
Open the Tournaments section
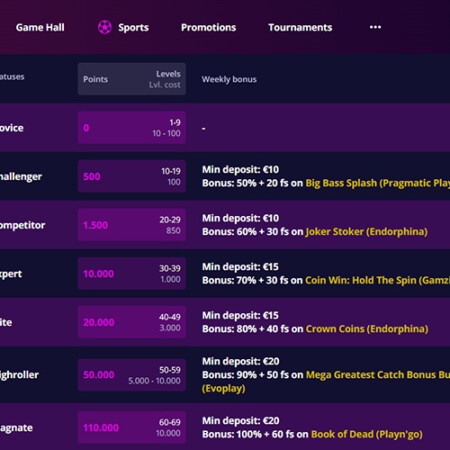(x=300, y=27)
